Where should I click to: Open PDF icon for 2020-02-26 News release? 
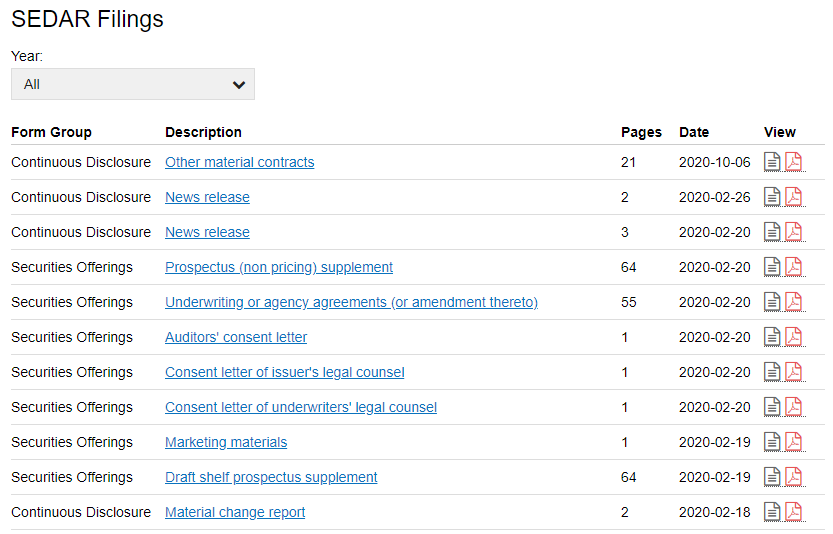point(793,197)
